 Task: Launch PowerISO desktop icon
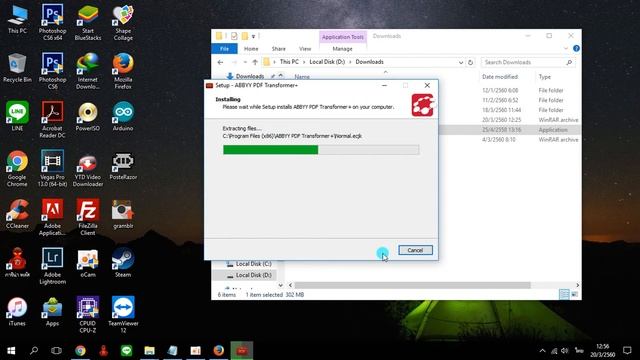pyautogui.click(x=88, y=116)
